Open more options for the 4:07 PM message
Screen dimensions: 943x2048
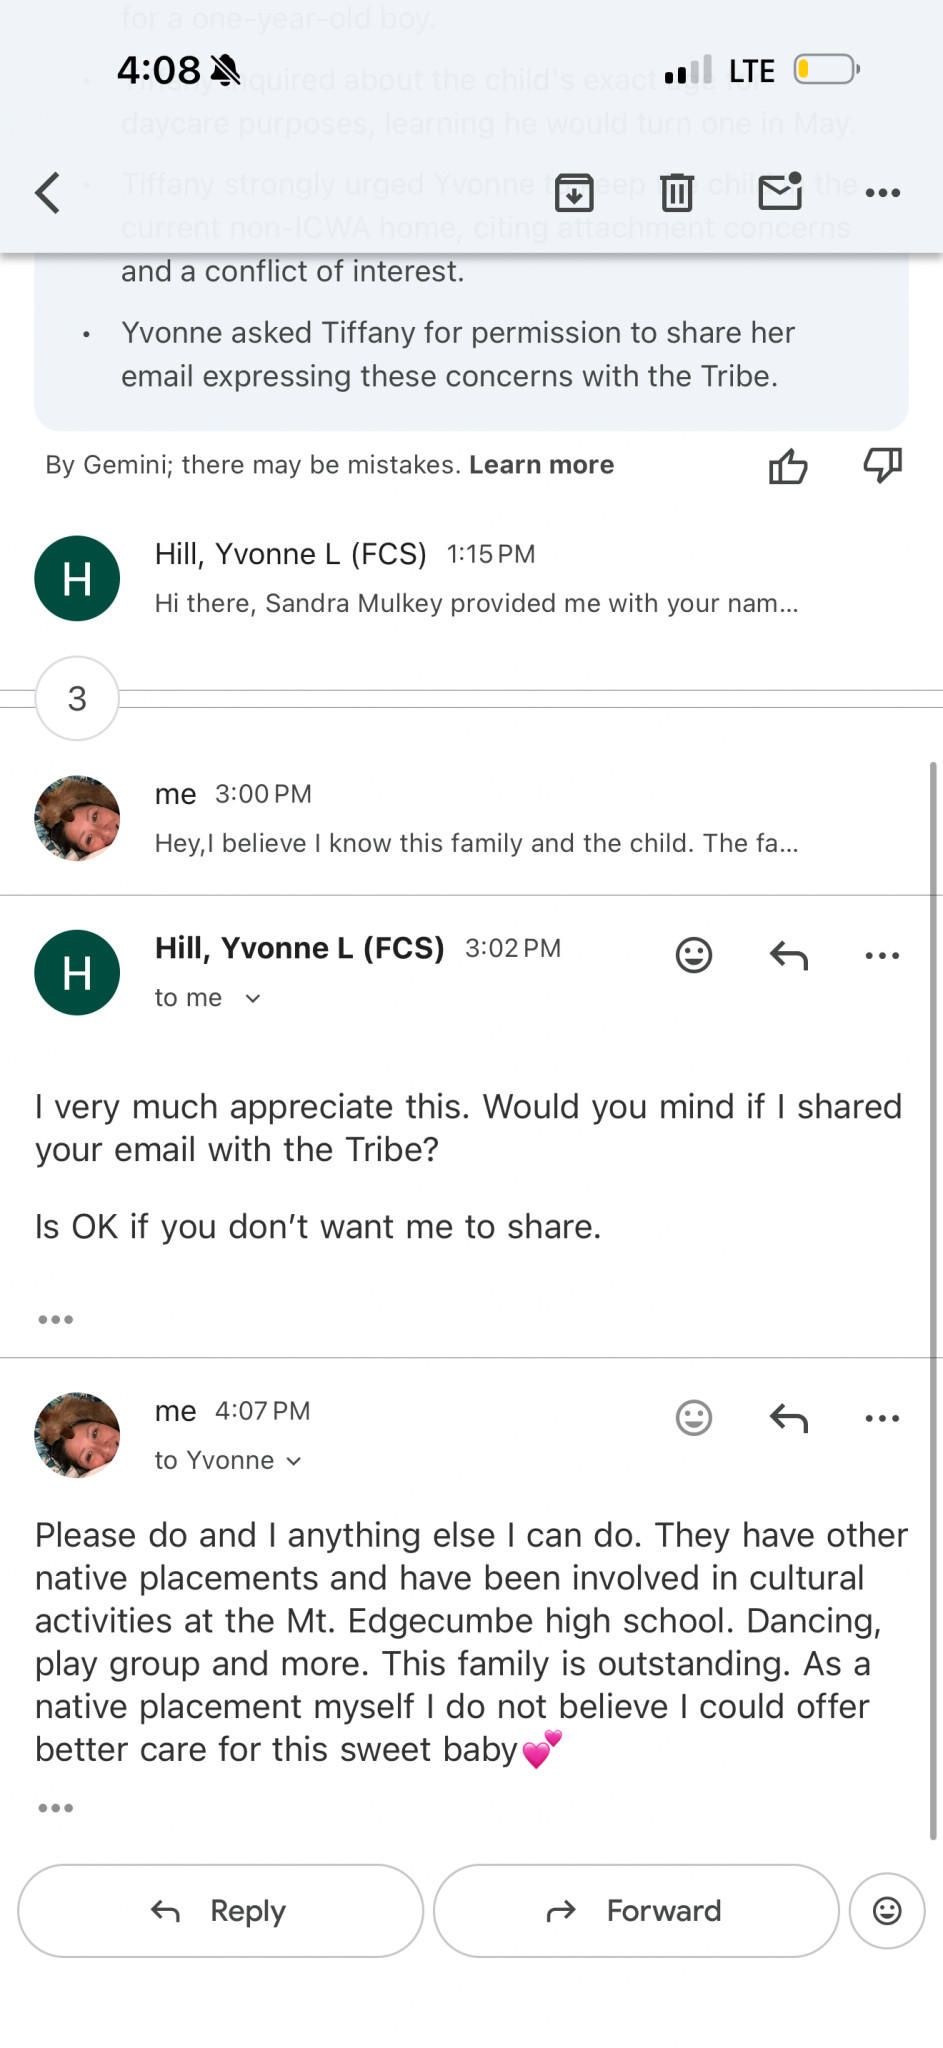point(882,1418)
